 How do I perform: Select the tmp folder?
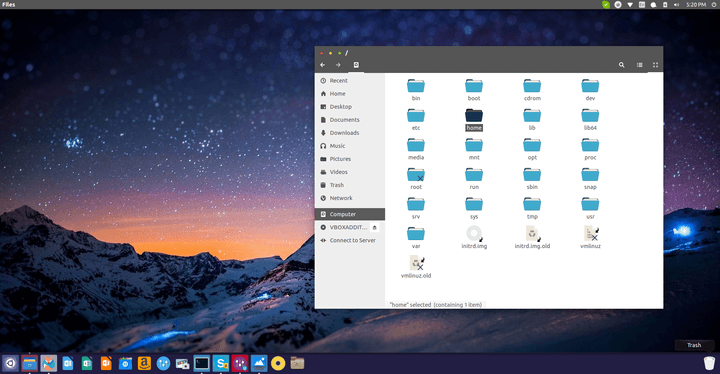[532, 208]
